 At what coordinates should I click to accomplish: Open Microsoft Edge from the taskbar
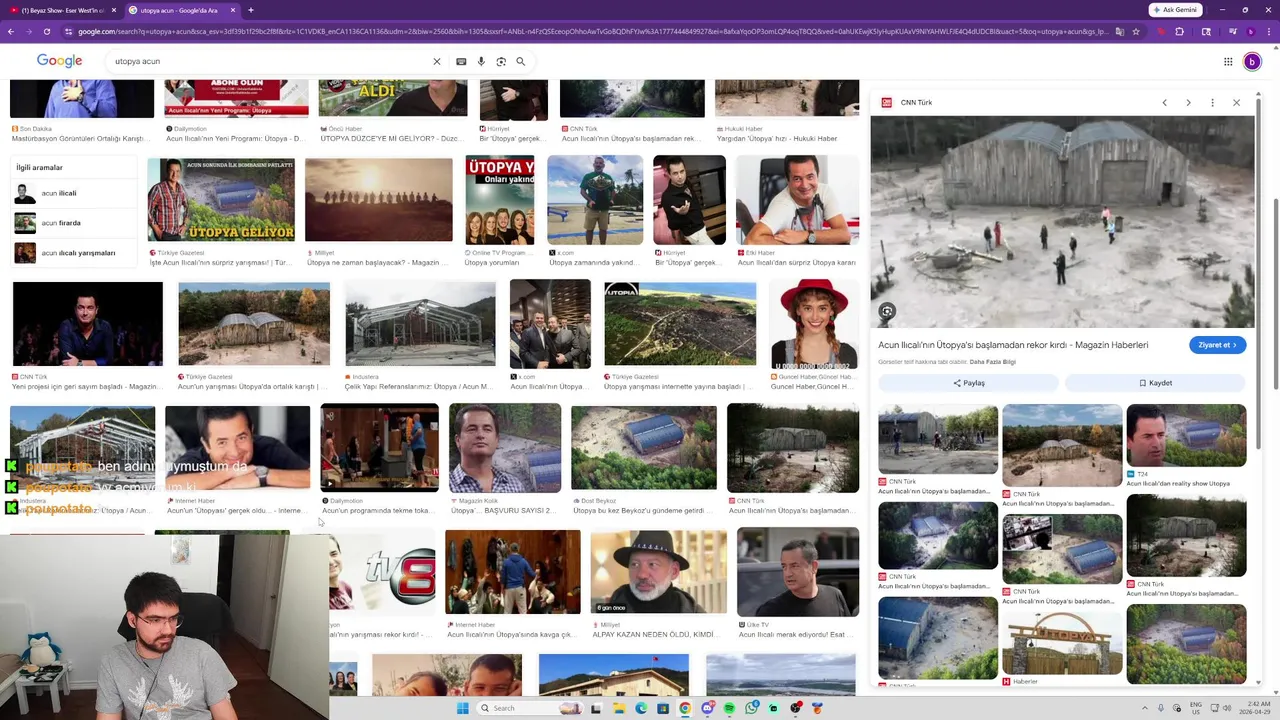(641, 708)
